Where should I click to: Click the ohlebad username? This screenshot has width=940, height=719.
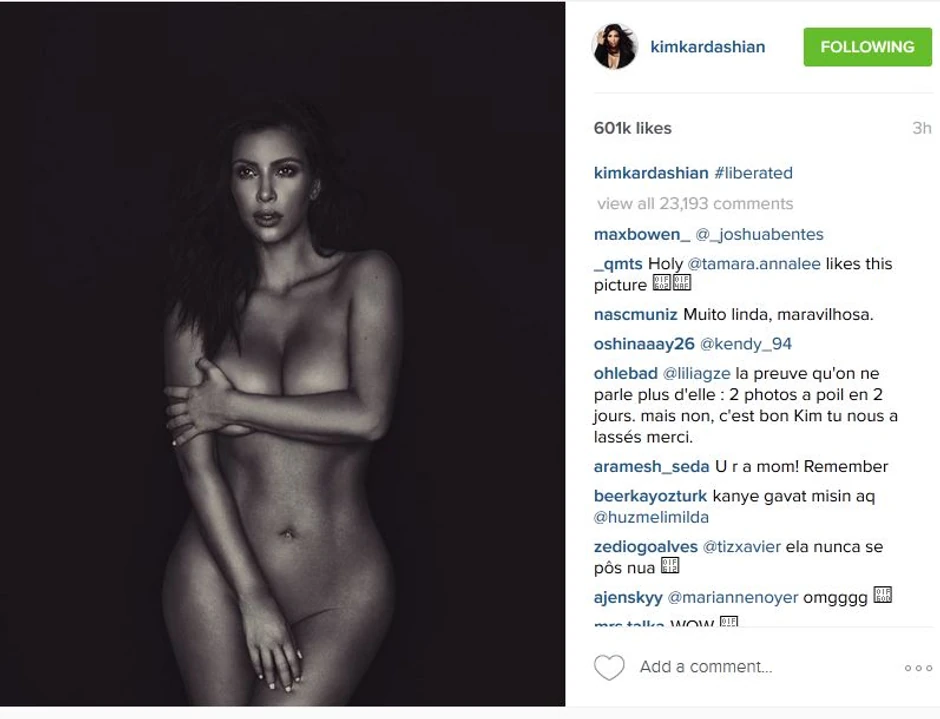tap(625, 374)
